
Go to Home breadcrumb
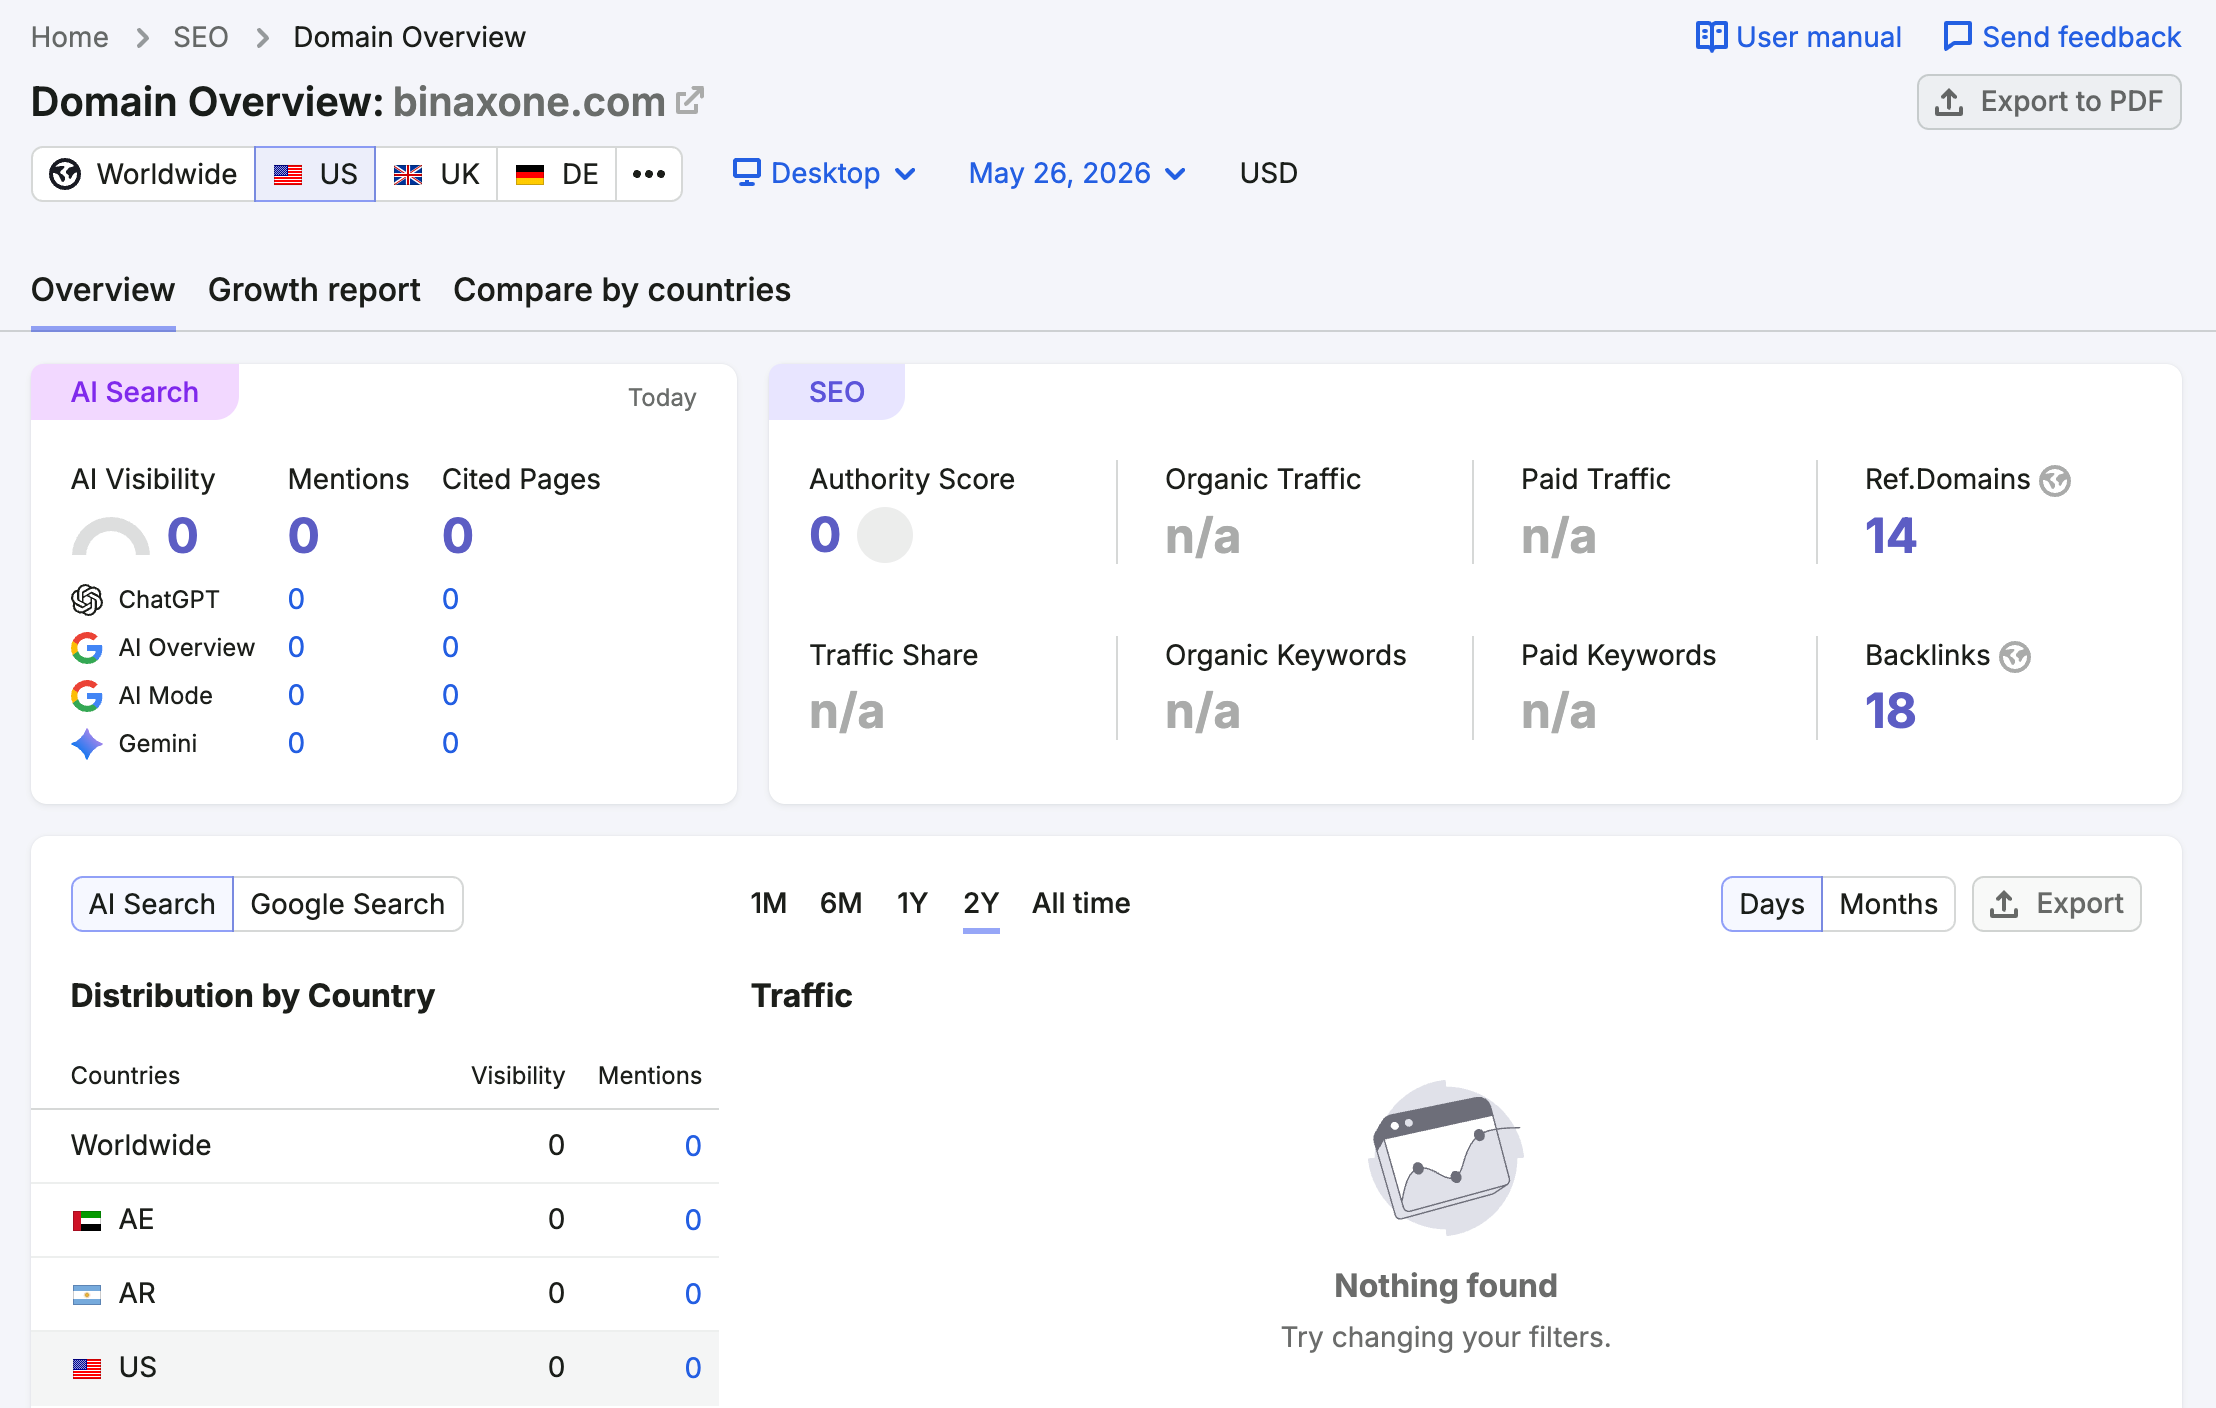click(70, 37)
